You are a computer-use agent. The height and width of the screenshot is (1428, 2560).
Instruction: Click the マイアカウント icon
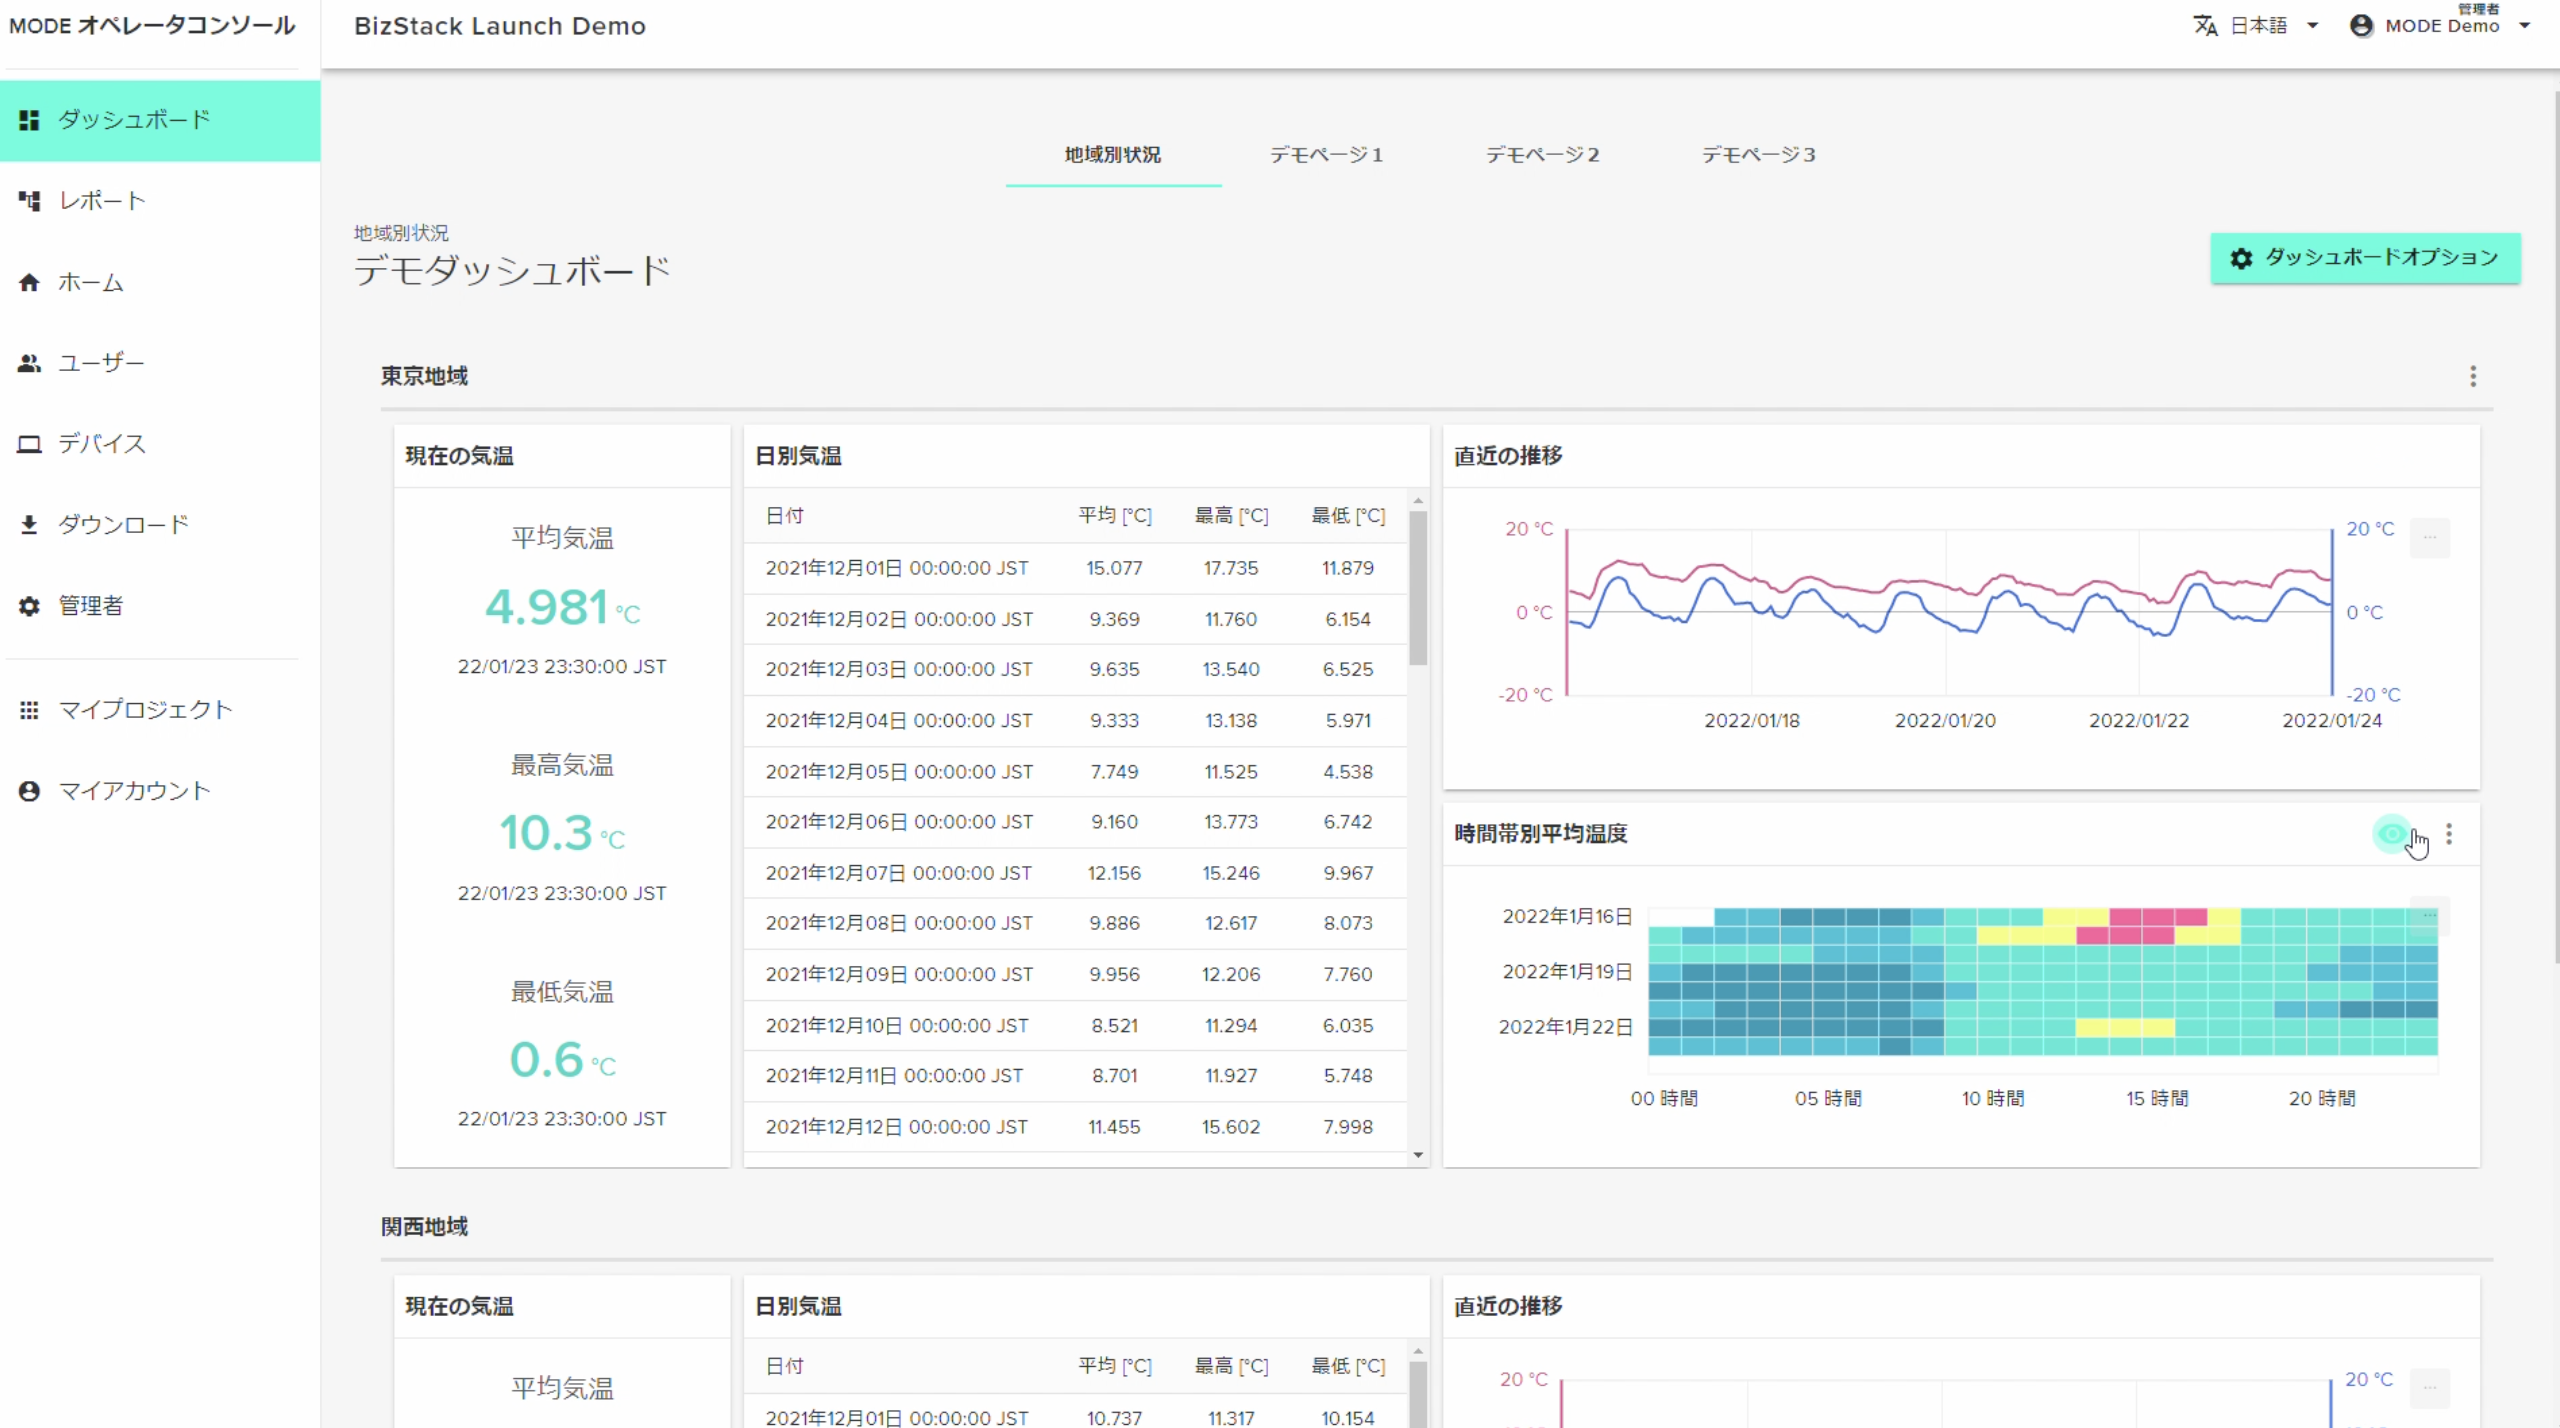pyautogui.click(x=29, y=790)
